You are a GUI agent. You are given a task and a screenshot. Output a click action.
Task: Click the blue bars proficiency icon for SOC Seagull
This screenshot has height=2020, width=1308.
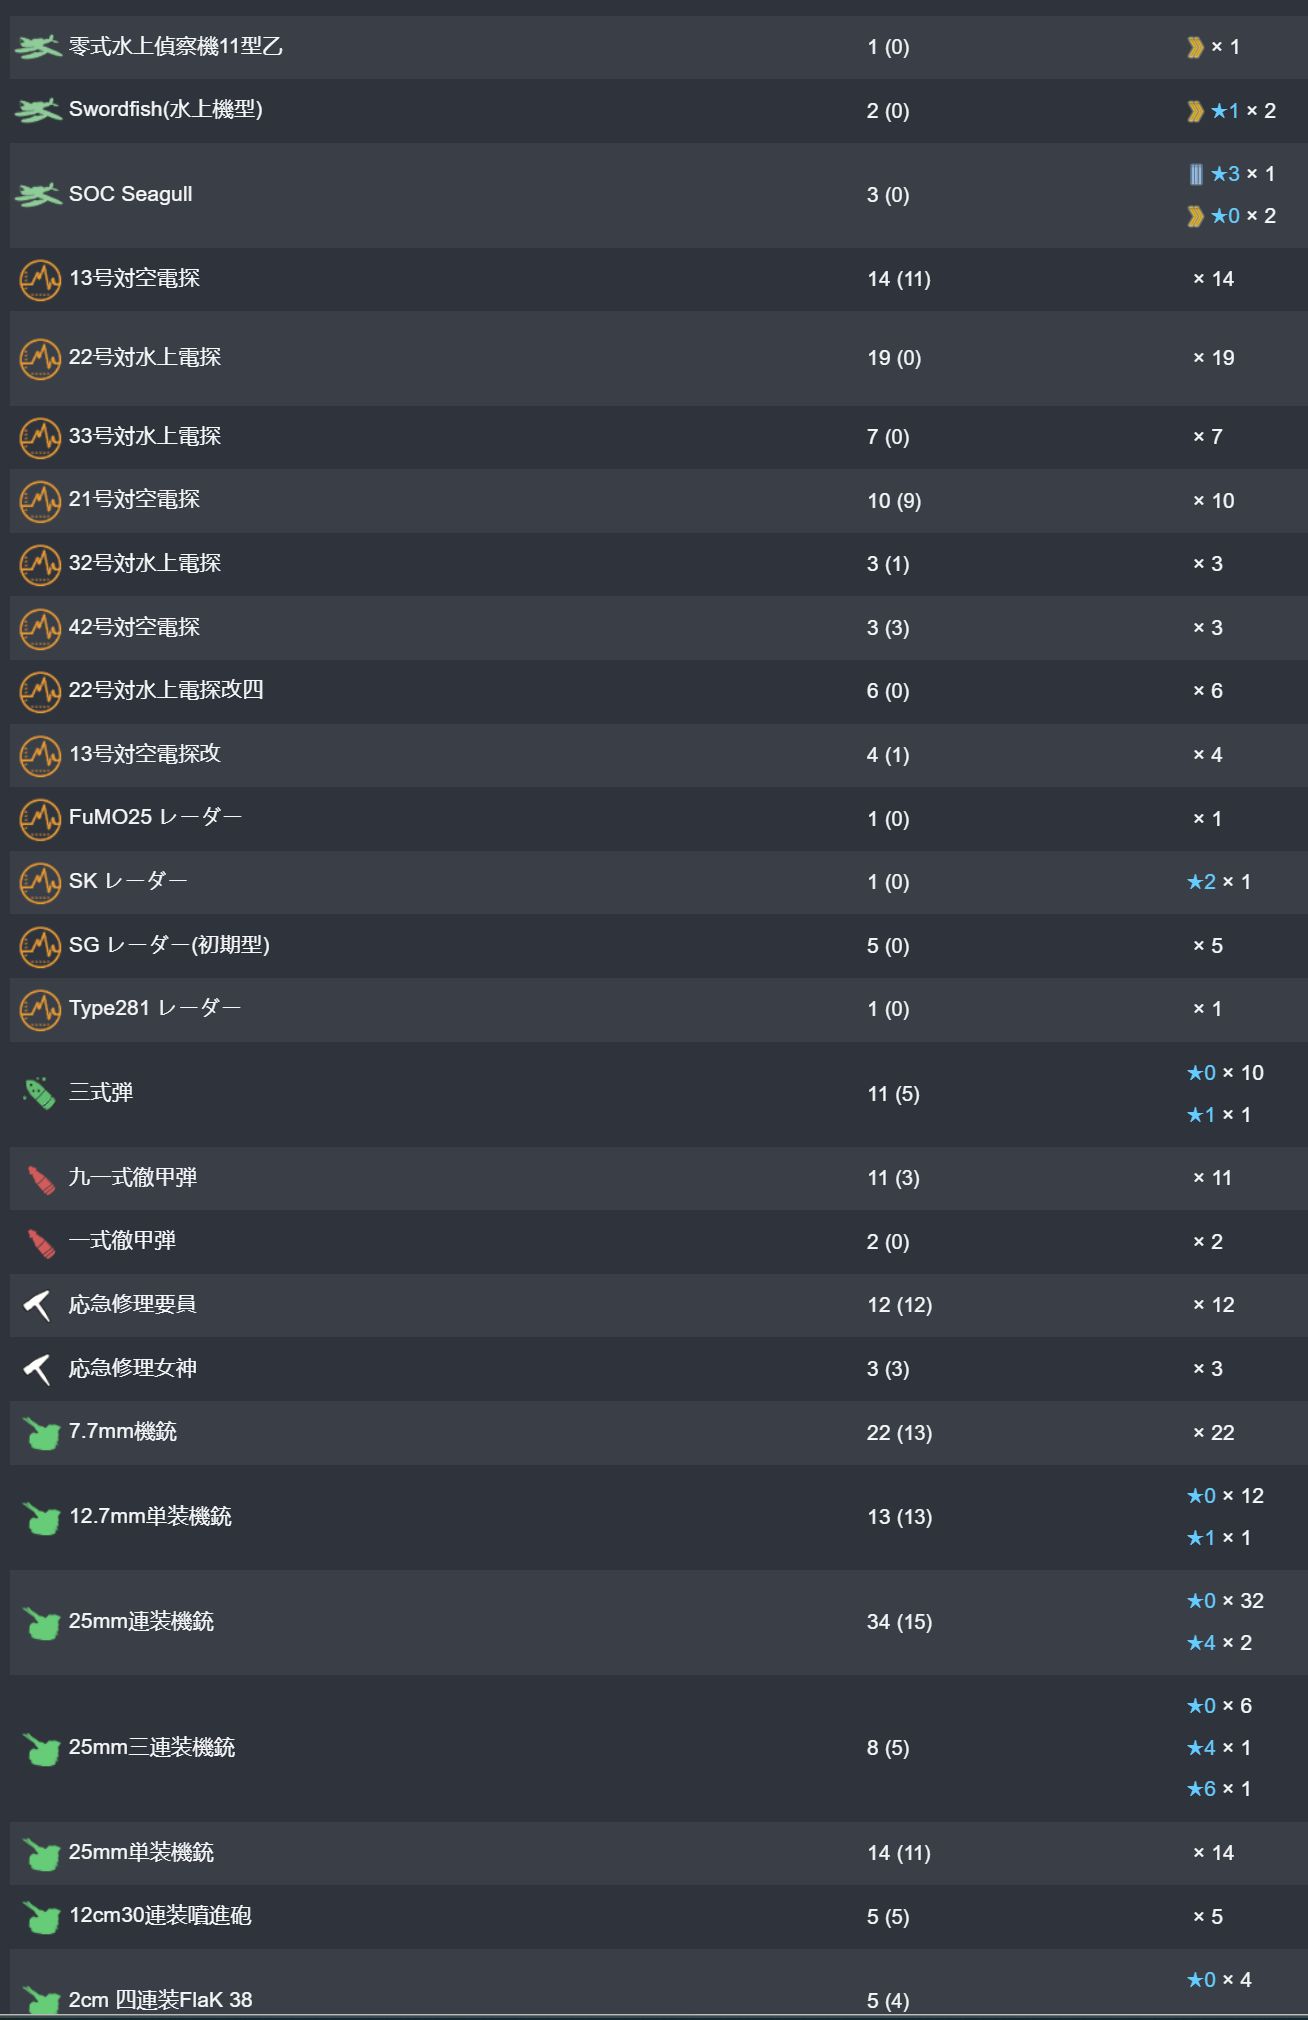[x=1196, y=174]
